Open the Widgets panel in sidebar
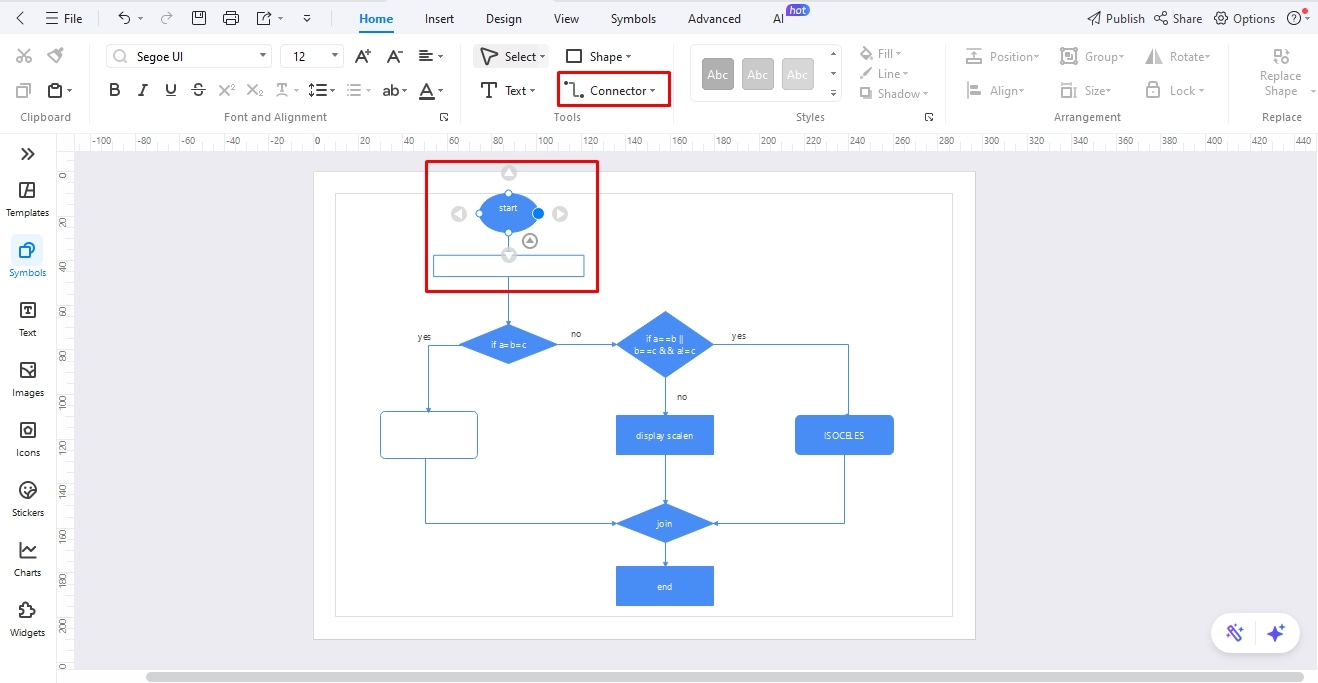The image size is (1318, 683). (27, 619)
